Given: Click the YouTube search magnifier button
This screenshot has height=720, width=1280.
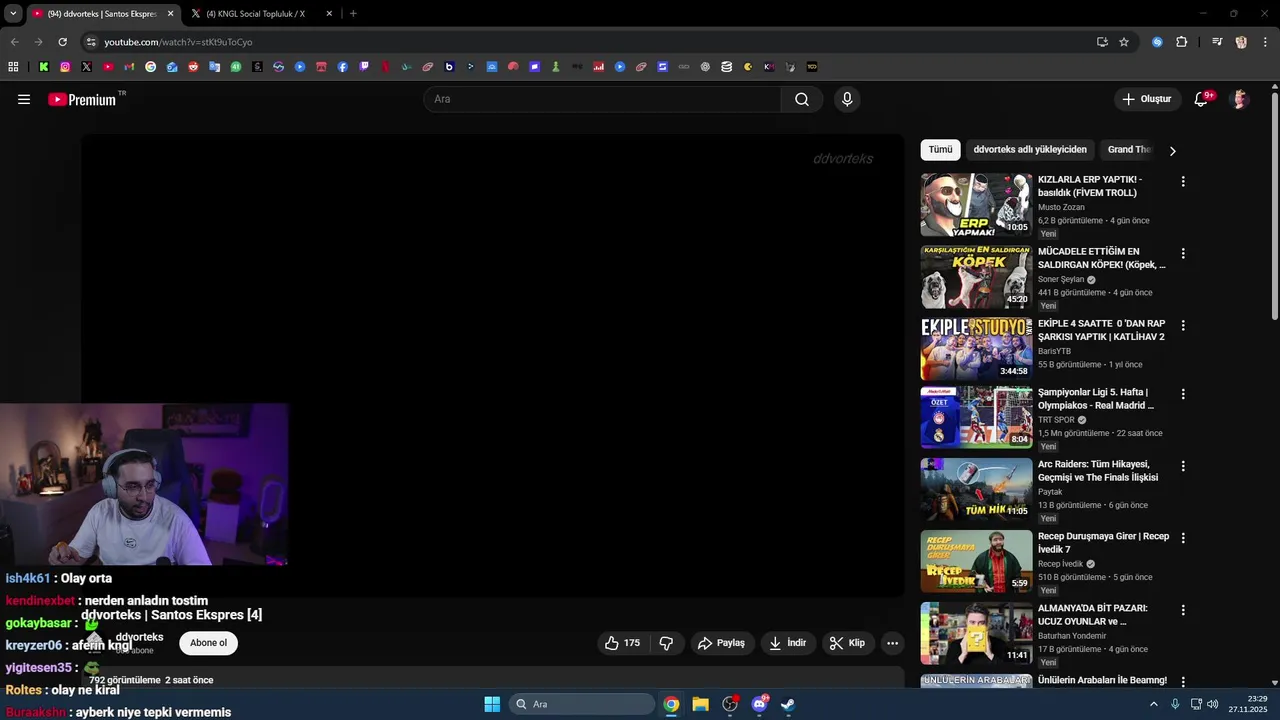Looking at the screenshot, I should [x=802, y=99].
